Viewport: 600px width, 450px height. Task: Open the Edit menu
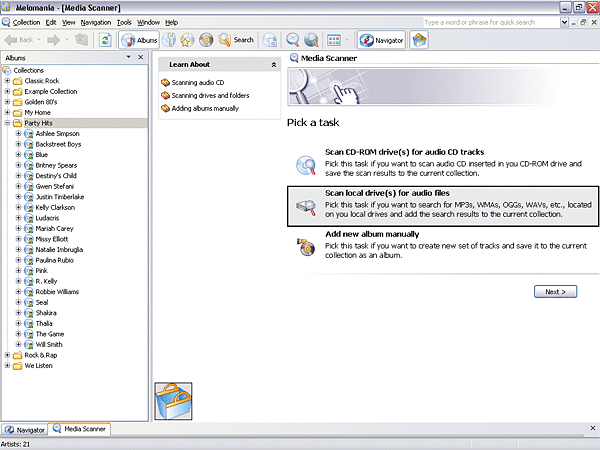point(51,22)
